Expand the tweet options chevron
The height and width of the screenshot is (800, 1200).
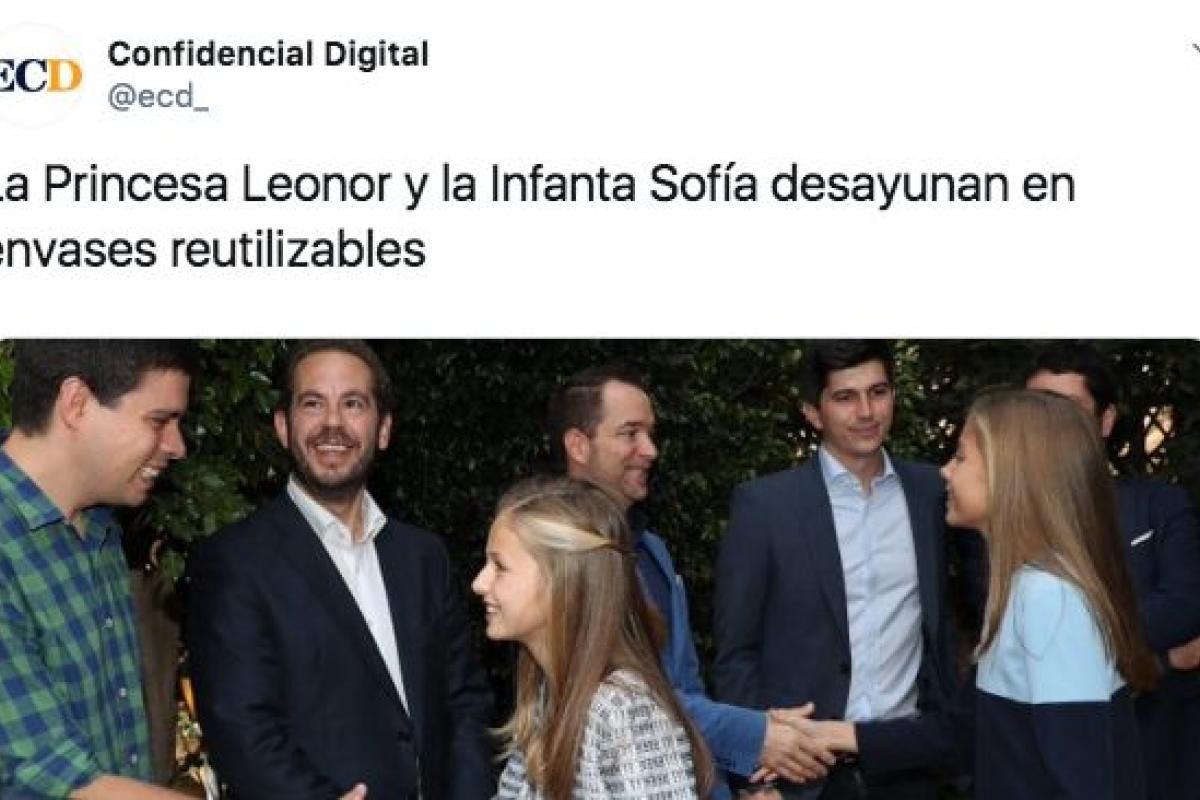tap(1193, 50)
